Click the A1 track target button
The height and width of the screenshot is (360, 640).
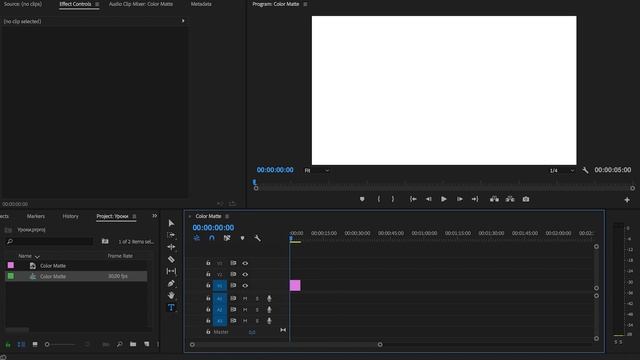(x=220, y=298)
